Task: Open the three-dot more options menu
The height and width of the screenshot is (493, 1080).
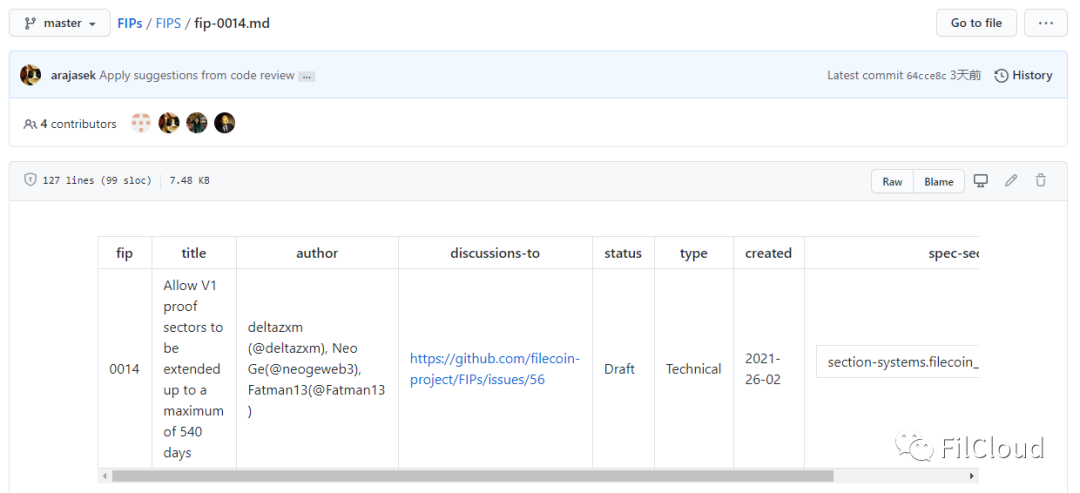Action: (1046, 23)
